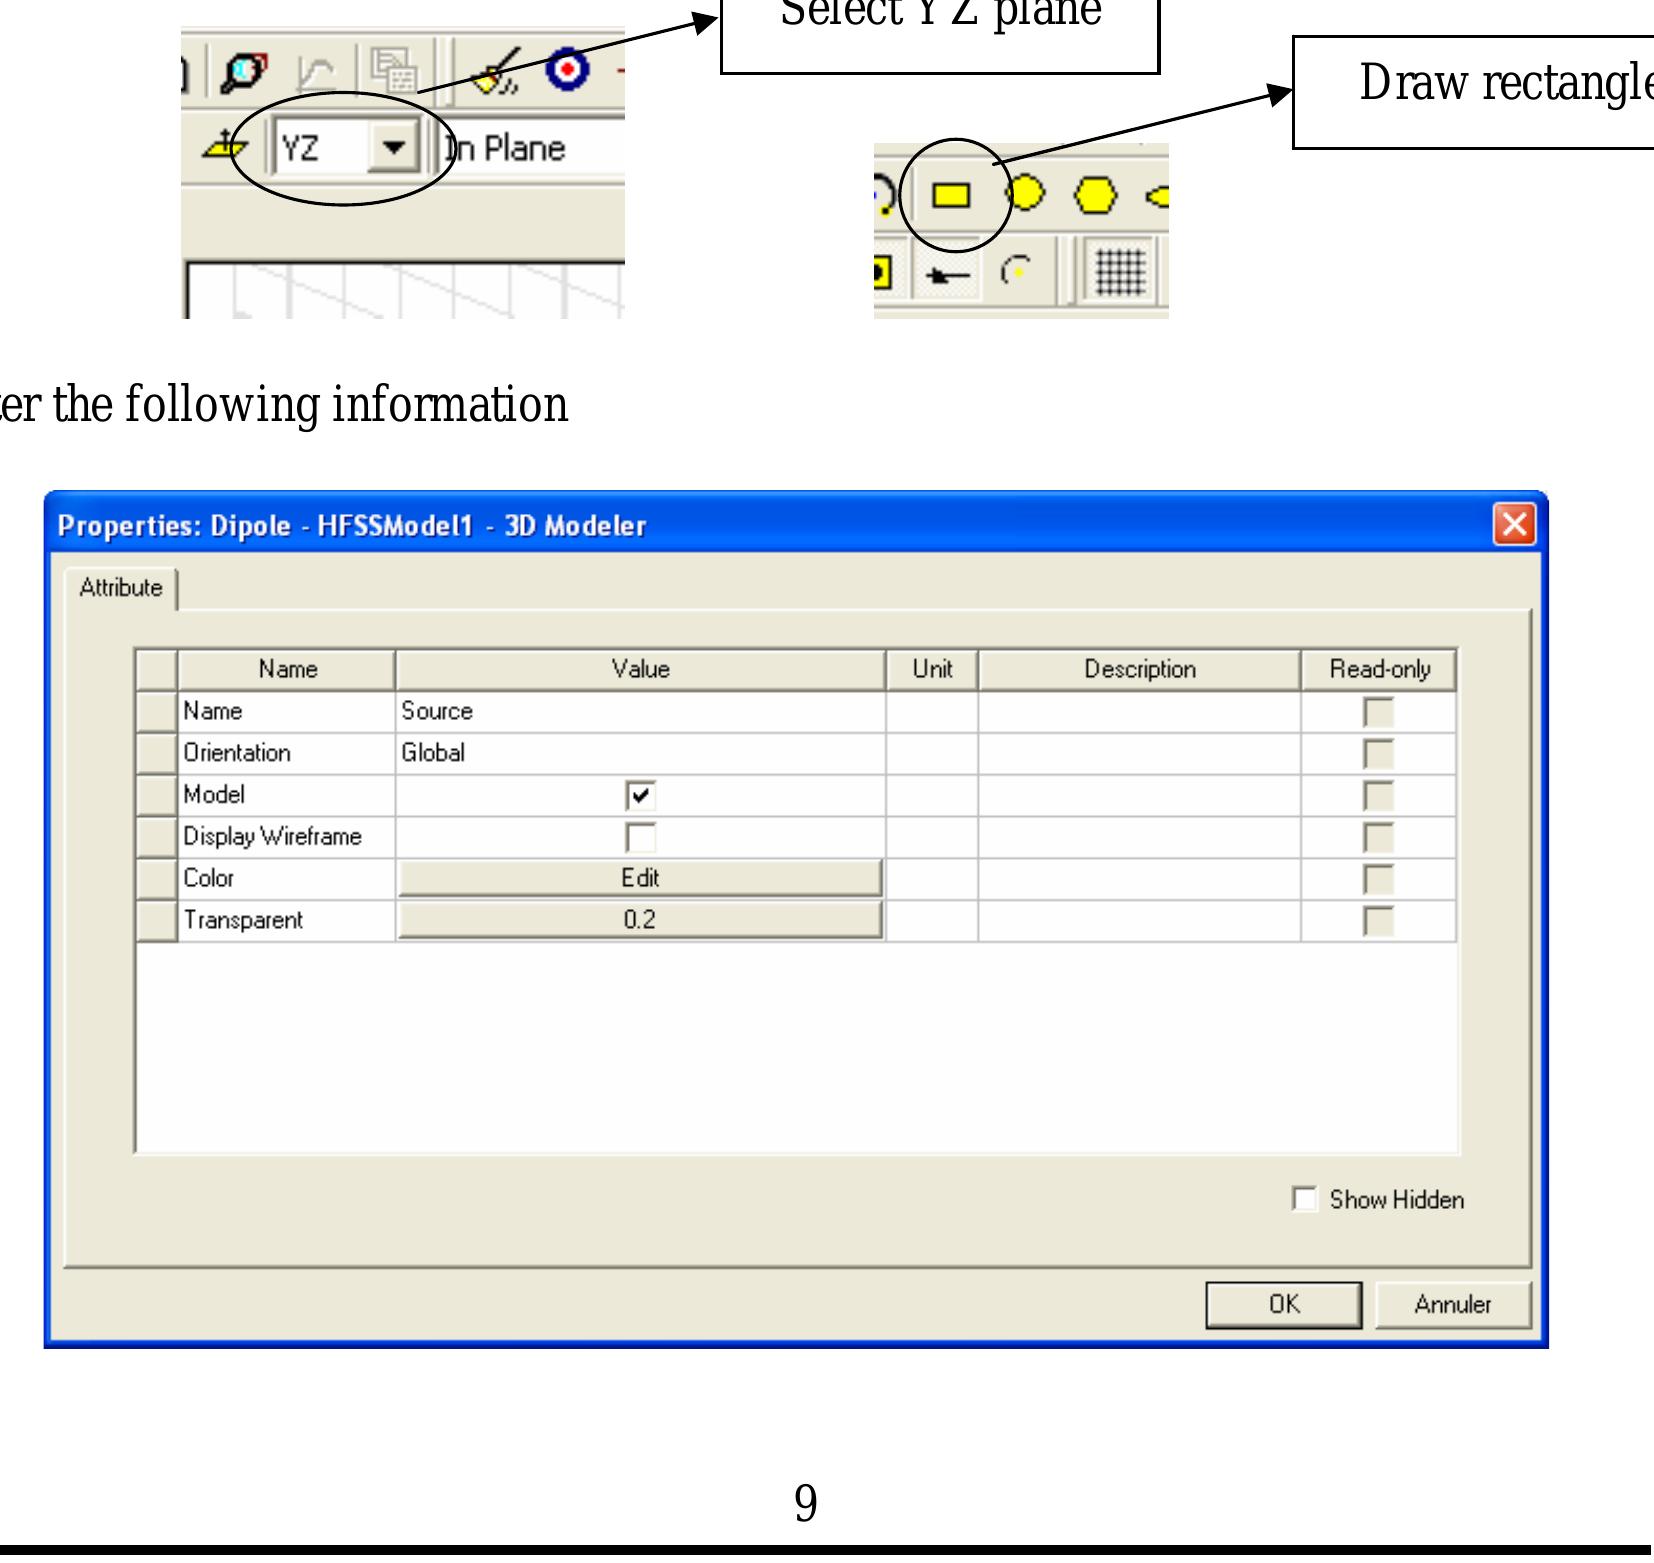Click the Transparent value 0.2 field
The width and height of the screenshot is (1654, 1563).
(x=640, y=918)
